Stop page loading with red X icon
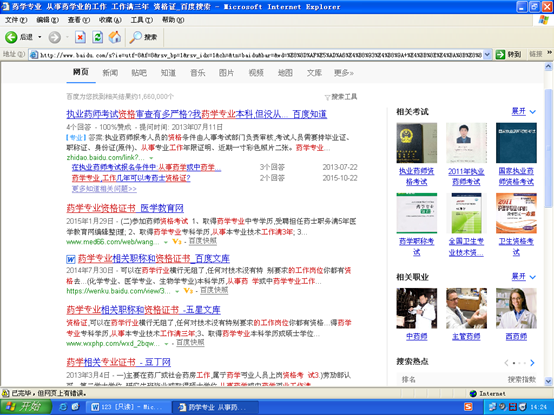The width and height of the screenshot is (554, 415). [80, 37]
